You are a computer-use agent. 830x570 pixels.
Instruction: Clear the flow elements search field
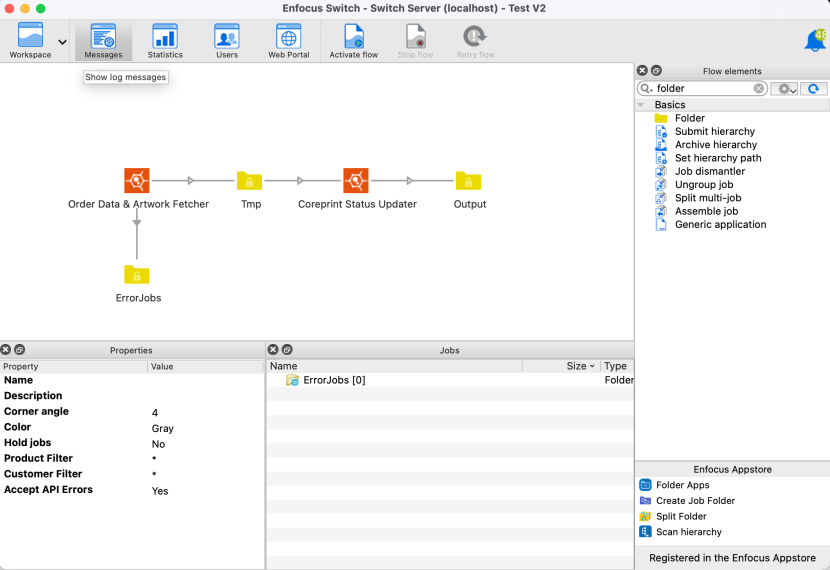[x=759, y=89]
